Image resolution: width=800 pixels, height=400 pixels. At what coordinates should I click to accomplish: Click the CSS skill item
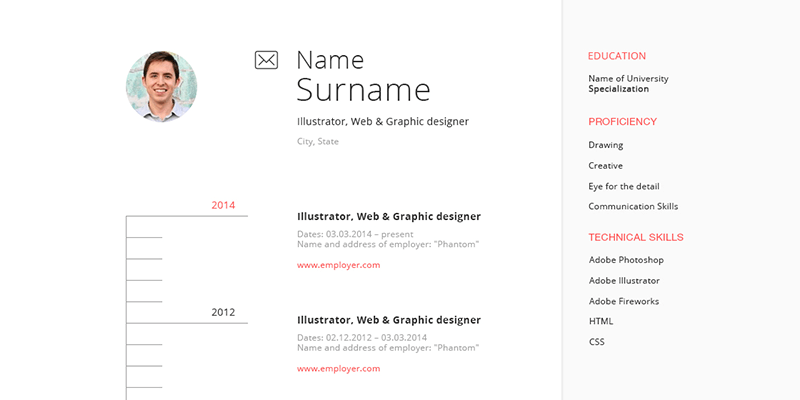pyautogui.click(x=597, y=342)
